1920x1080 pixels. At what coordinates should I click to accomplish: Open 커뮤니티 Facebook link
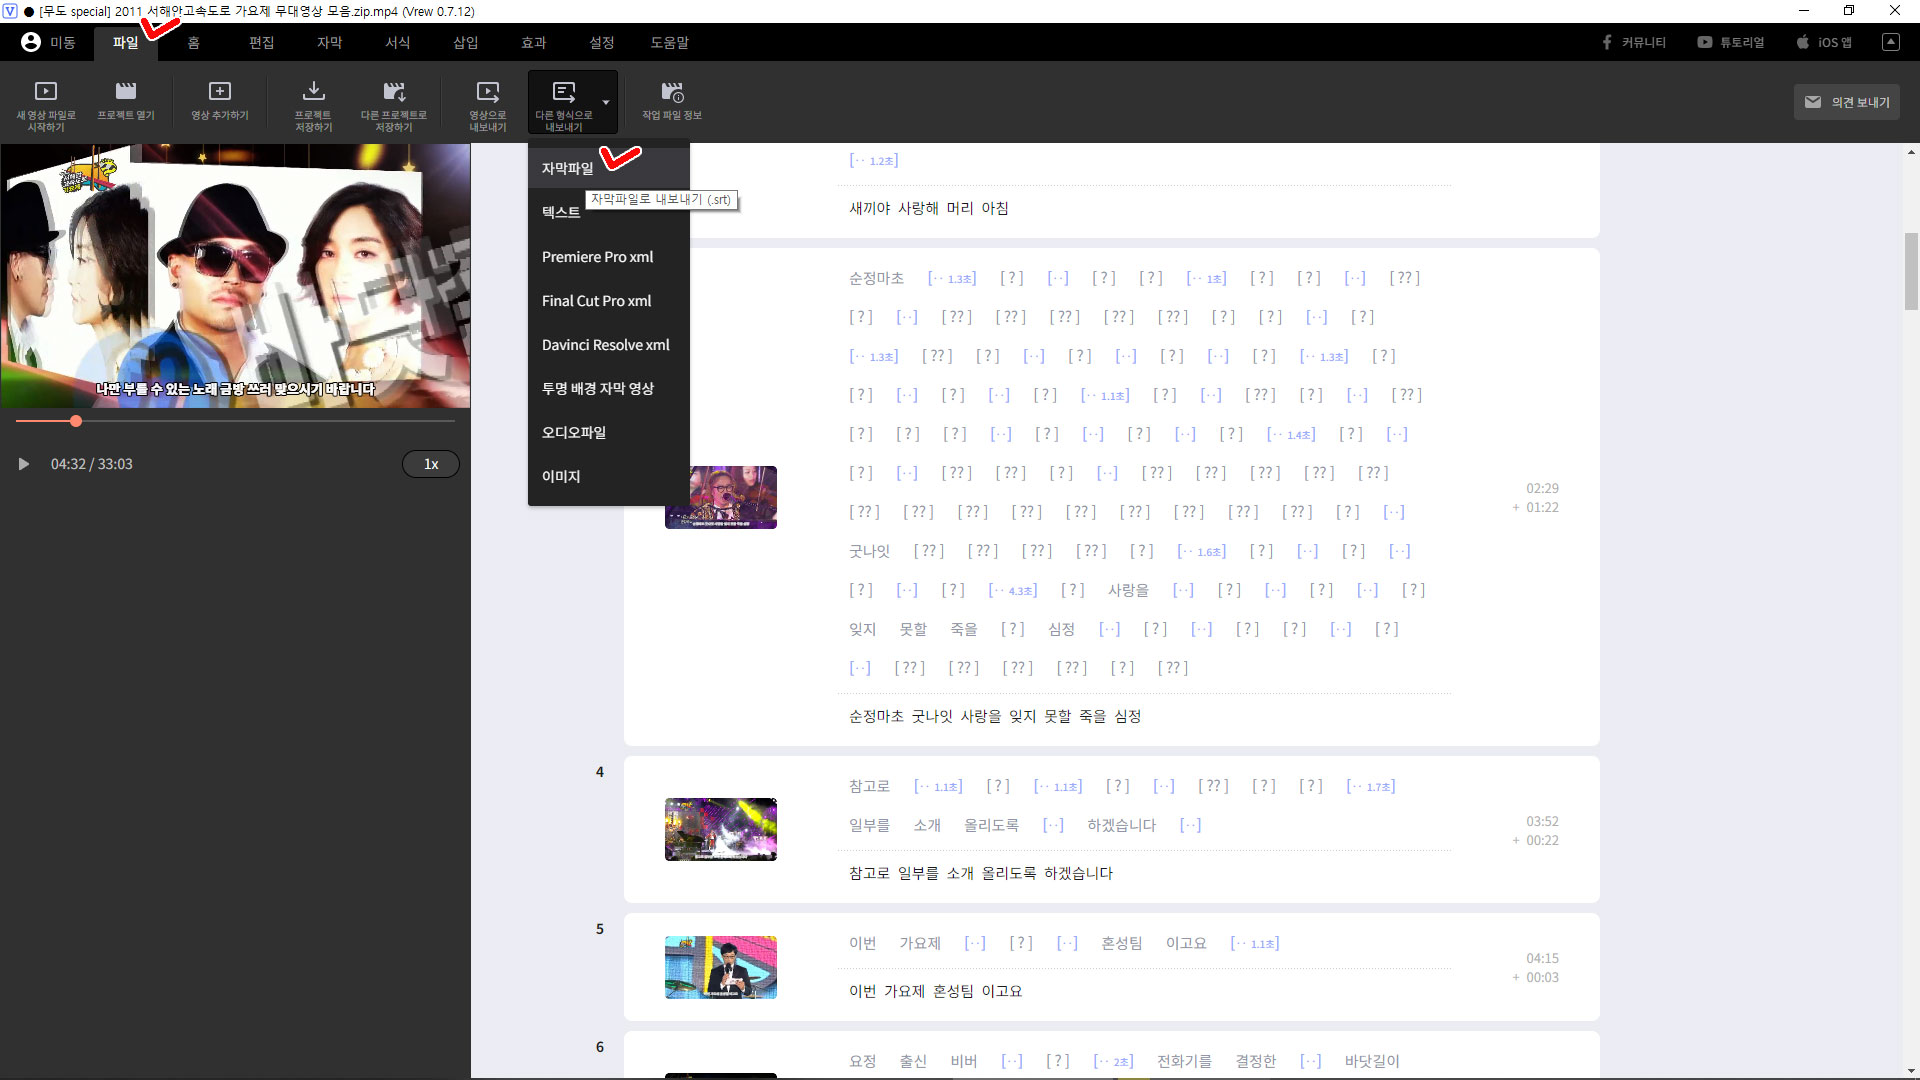coord(1633,42)
